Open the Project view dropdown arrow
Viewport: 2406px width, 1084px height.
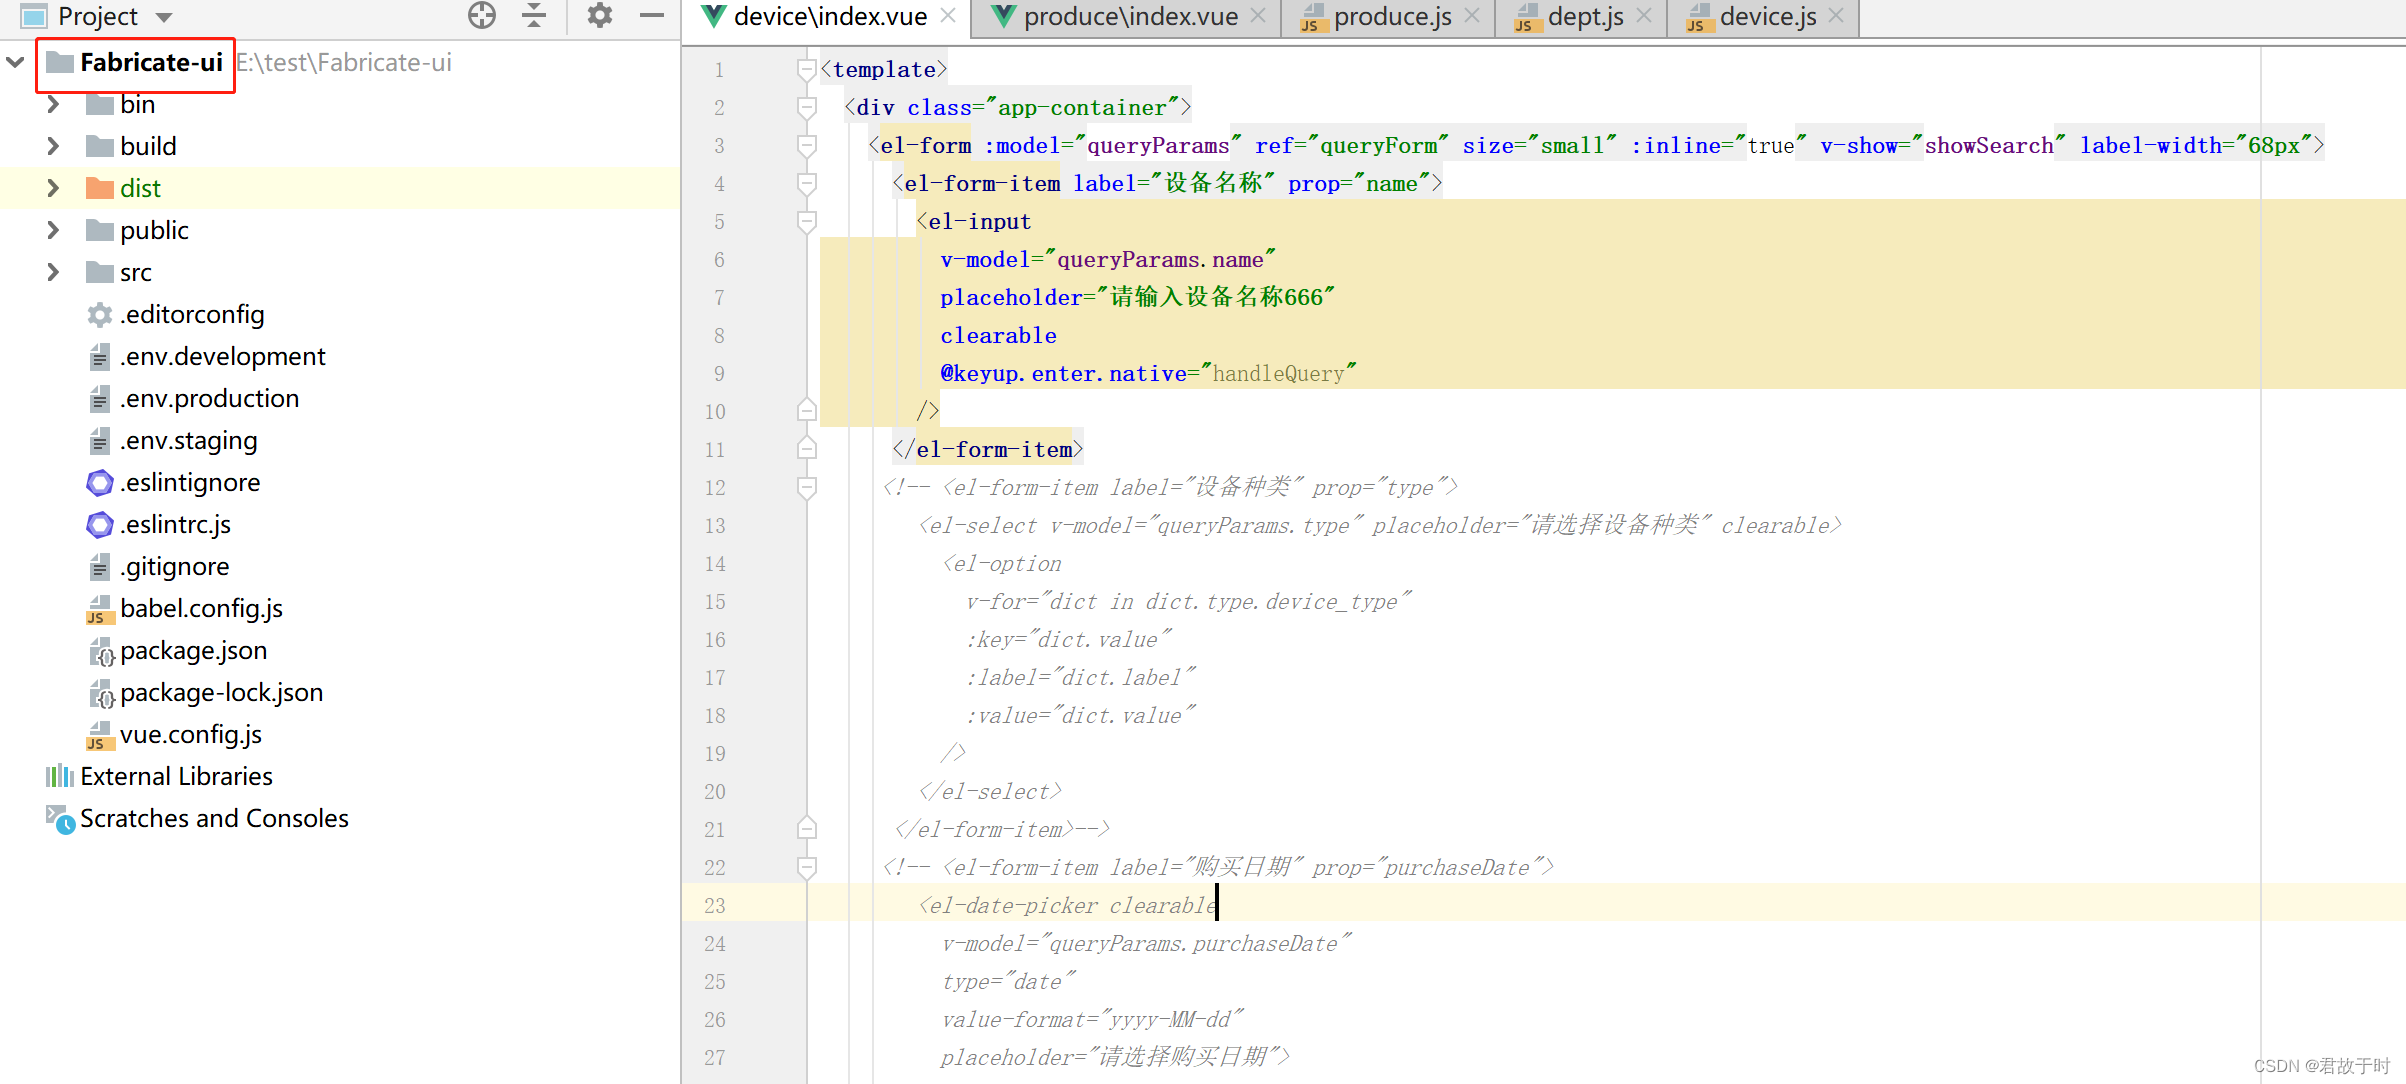(x=164, y=17)
